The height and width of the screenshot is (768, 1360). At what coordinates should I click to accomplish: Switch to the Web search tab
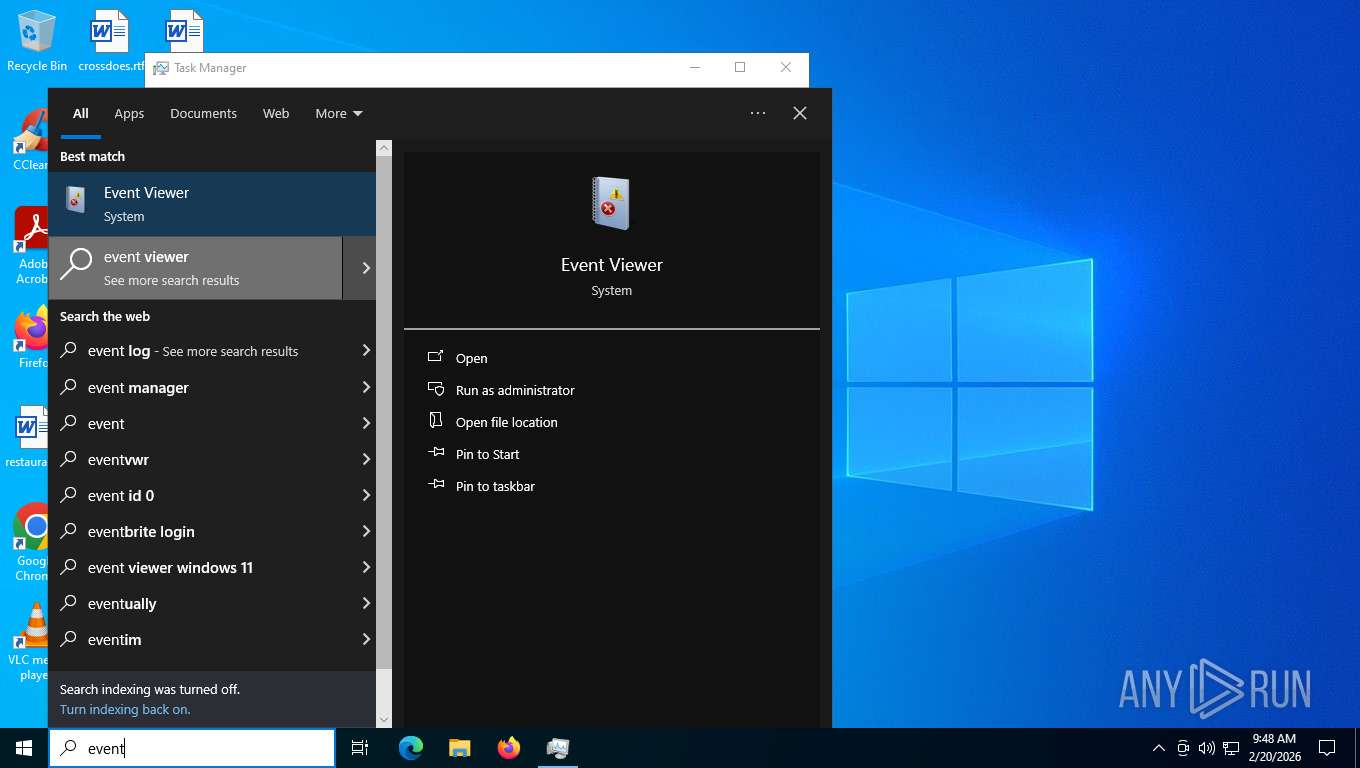coord(276,113)
